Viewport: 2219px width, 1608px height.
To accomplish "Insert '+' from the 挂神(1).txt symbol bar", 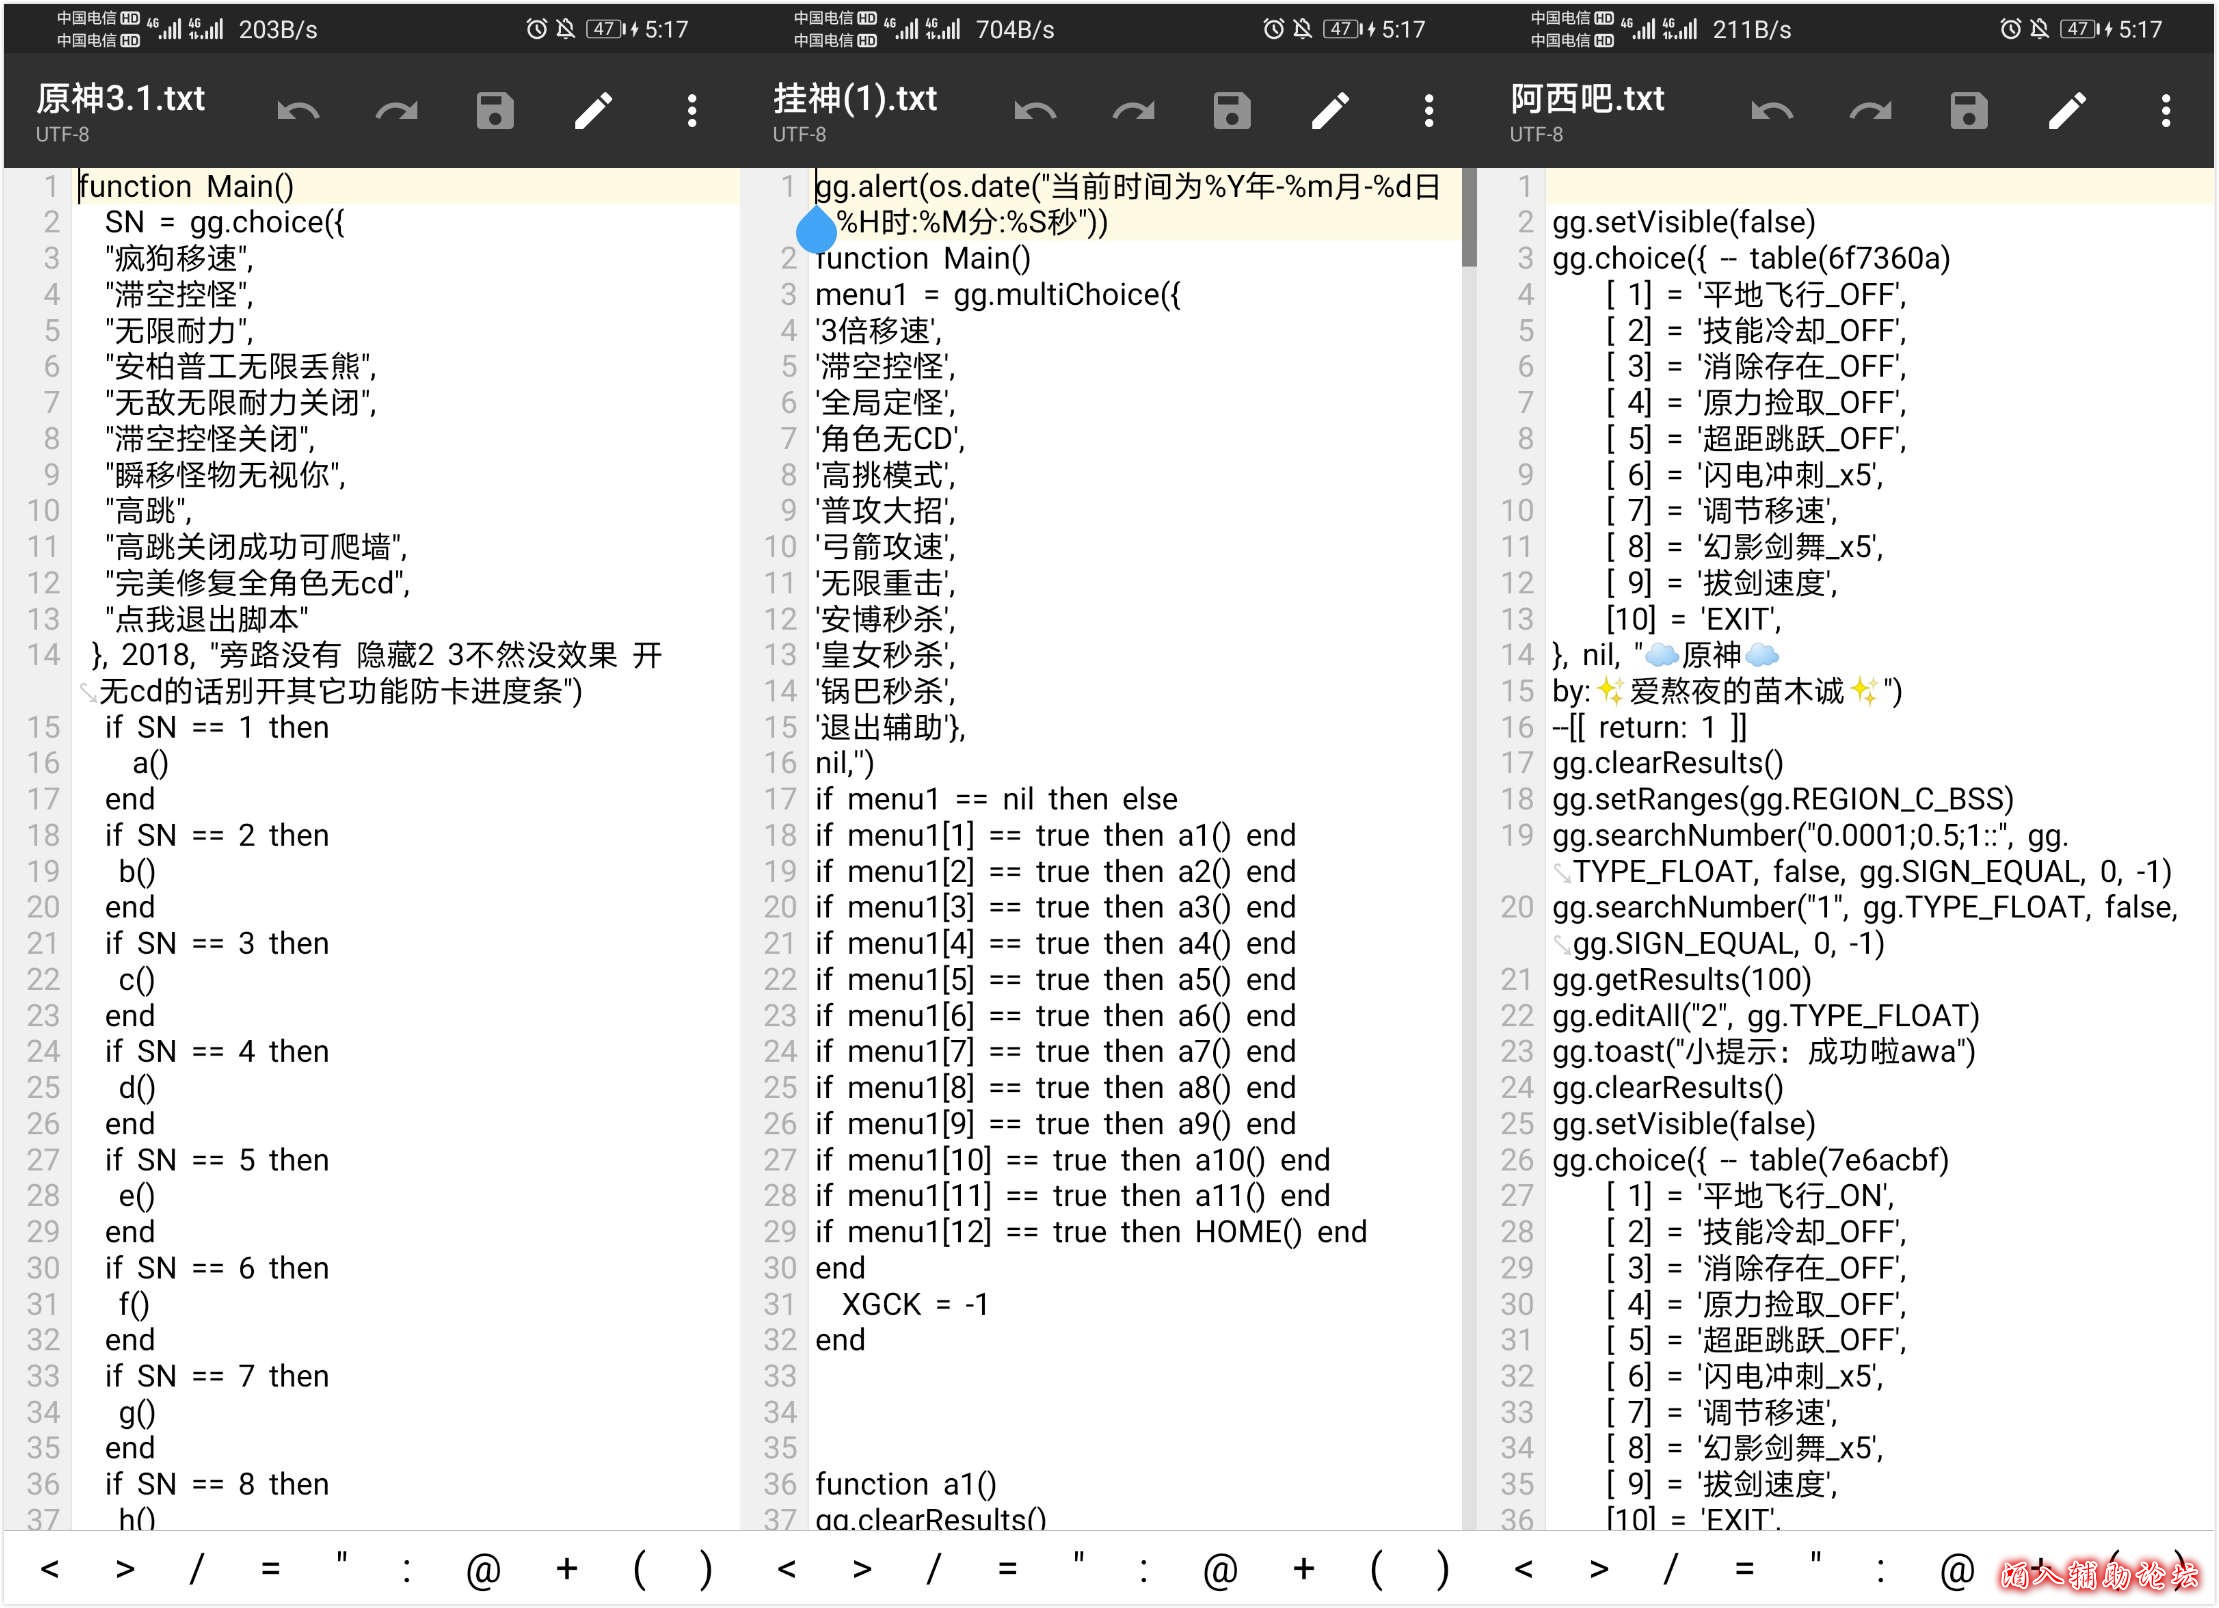I will (1304, 1569).
